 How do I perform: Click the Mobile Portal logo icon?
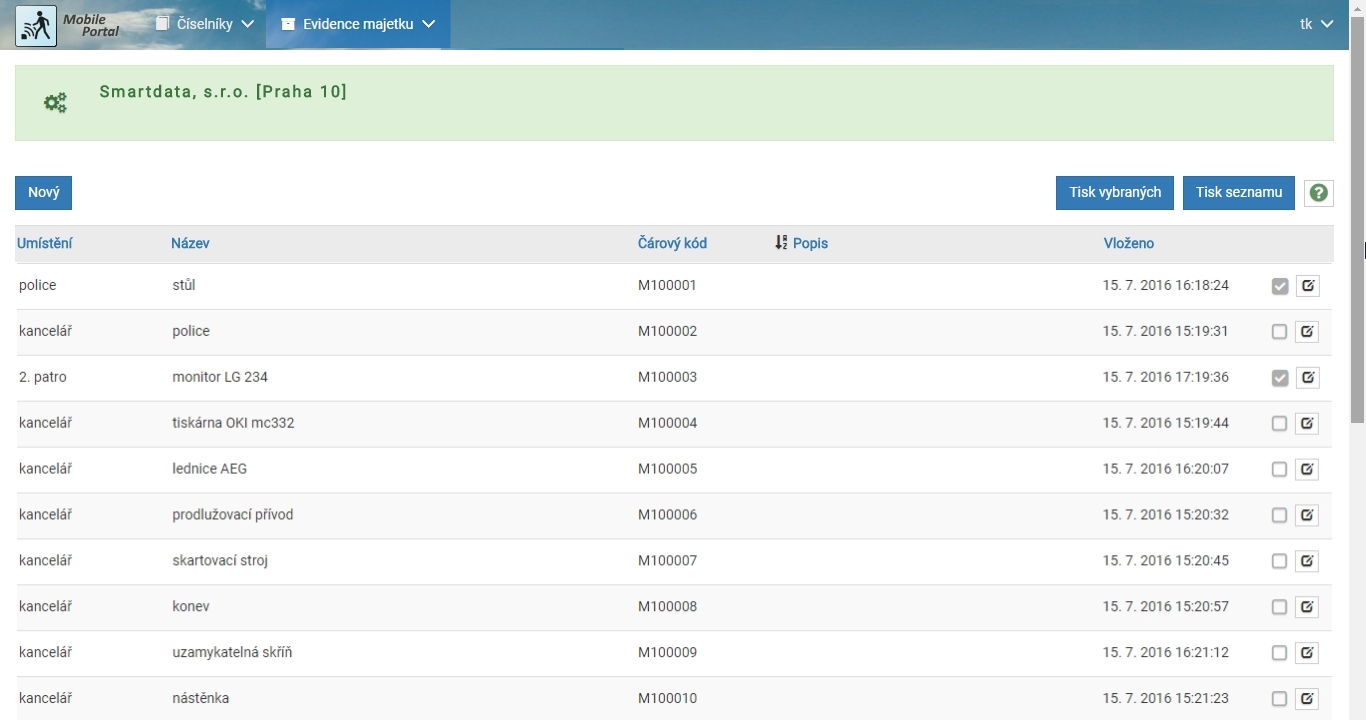click(x=36, y=25)
